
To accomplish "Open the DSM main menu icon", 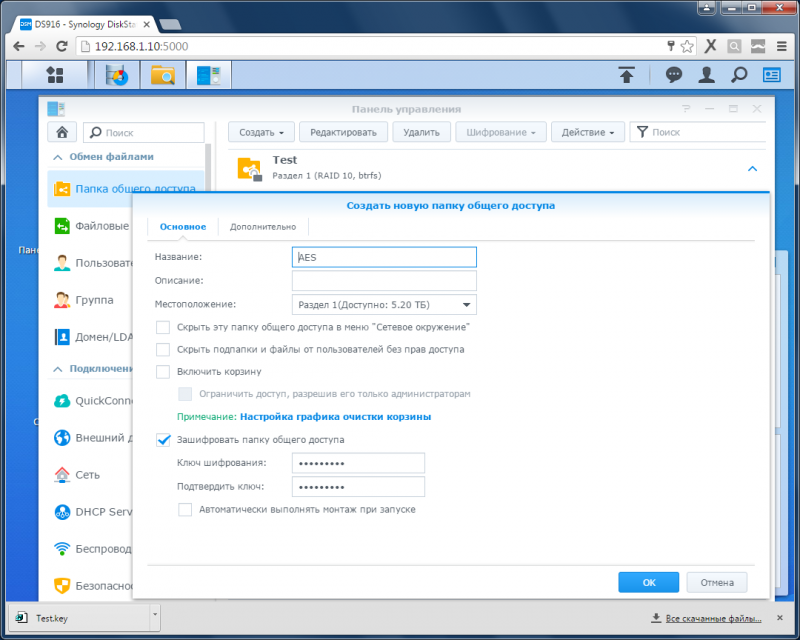I will [x=55, y=75].
